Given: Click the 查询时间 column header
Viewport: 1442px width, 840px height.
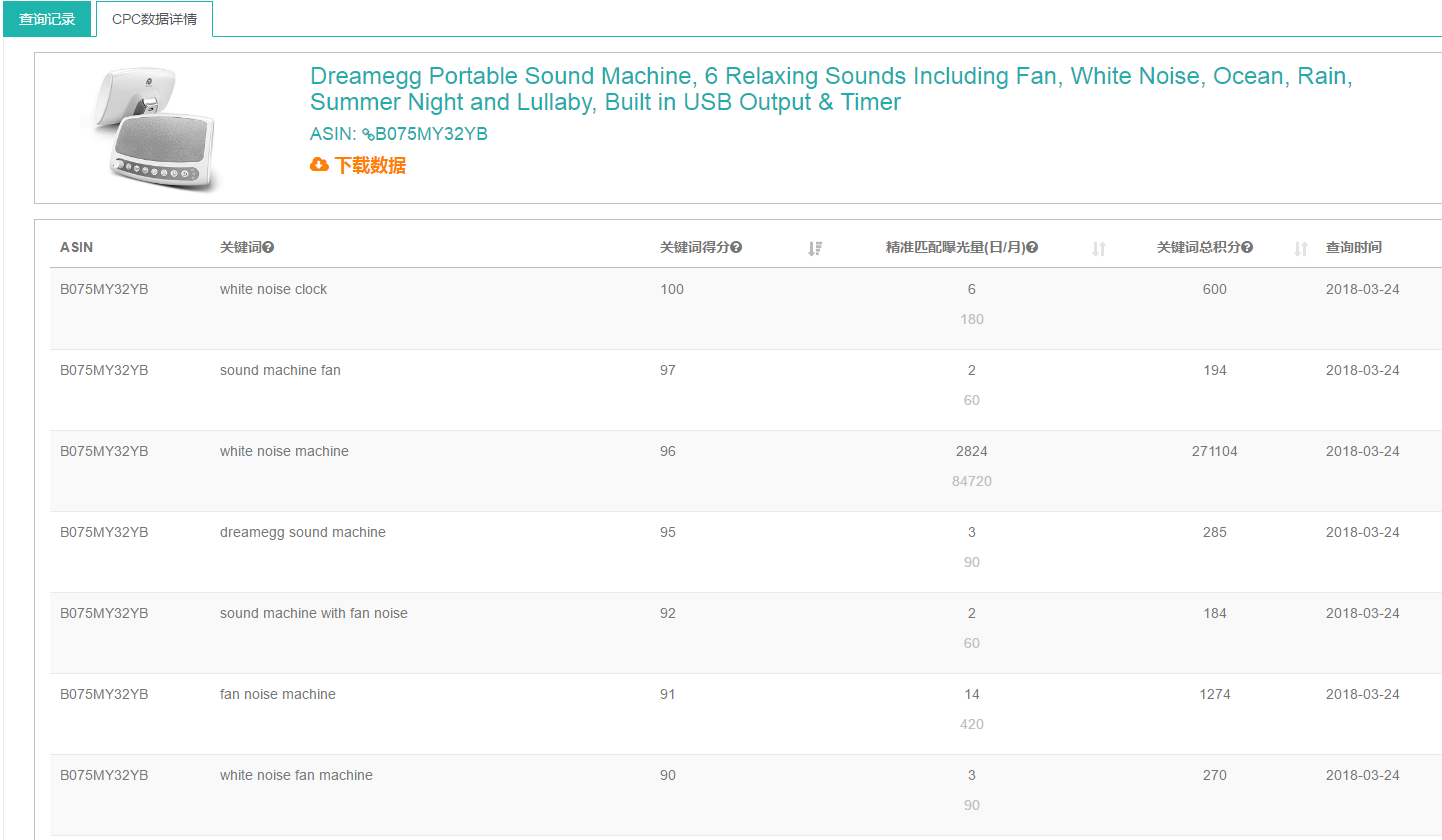Looking at the screenshot, I should 1354,248.
